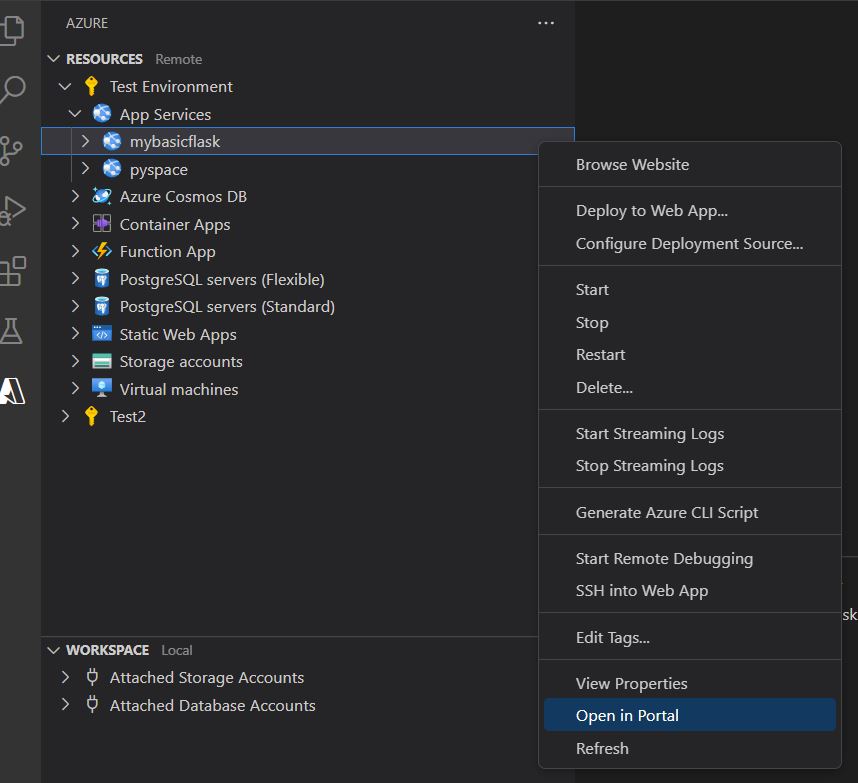The image size is (858, 783).
Task: Open the Testing flask icon
Action: point(12,331)
